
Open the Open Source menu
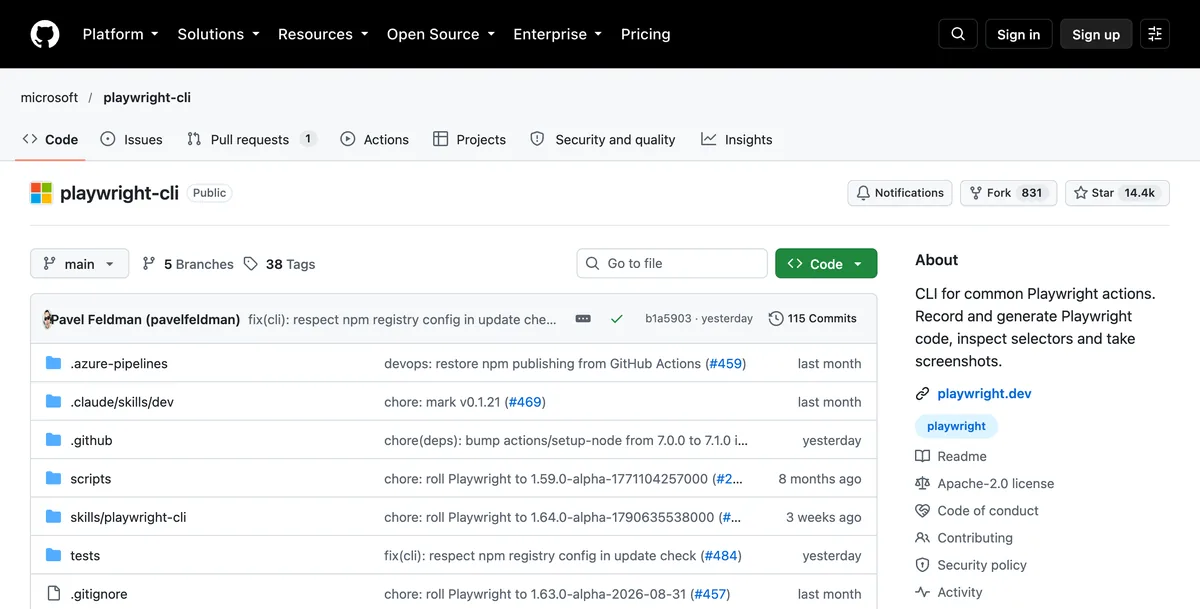441,34
